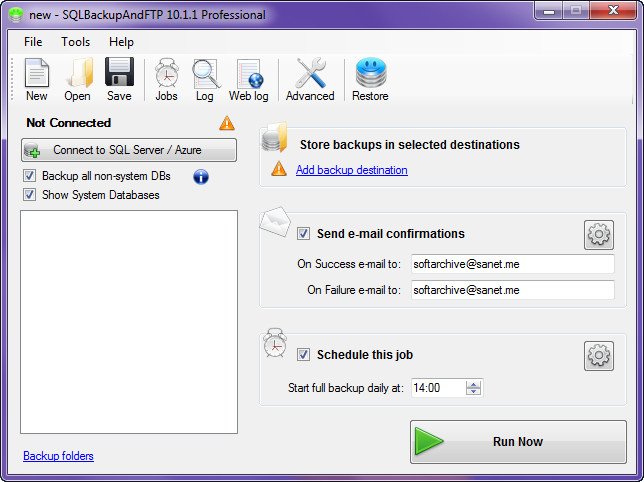Click the database folder destinations icon
Viewport: 644px width, 482px height.
pyautogui.click(x=275, y=137)
